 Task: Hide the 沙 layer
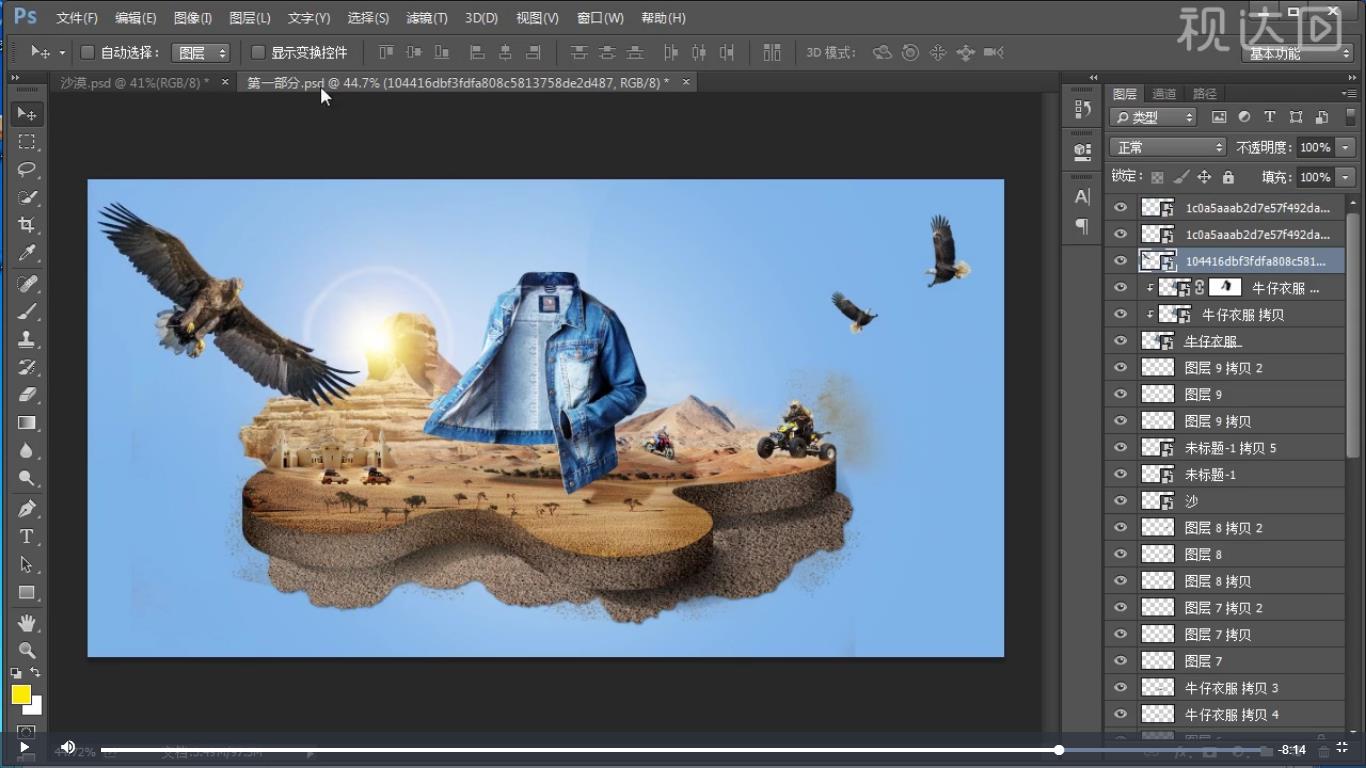[1120, 501]
